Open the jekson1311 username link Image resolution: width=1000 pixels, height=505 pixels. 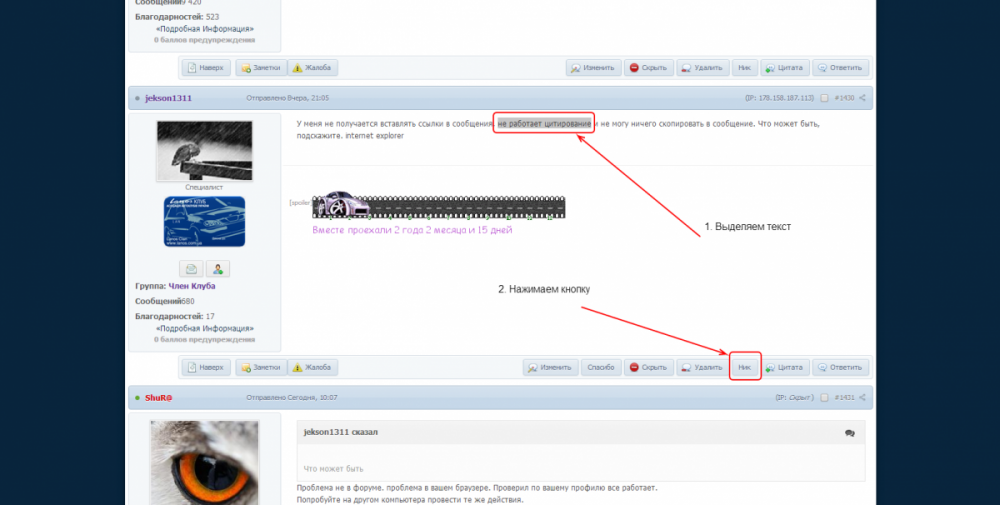click(x=168, y=98)
